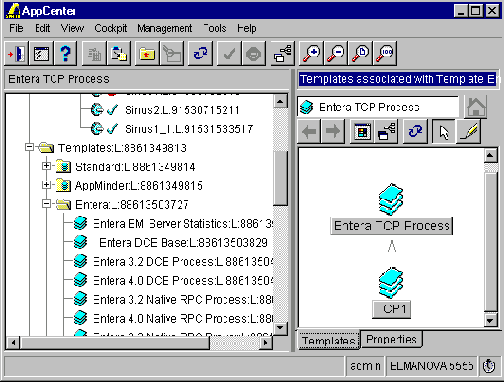Click the Entera TCP Process diagram label
The height and width of the screenshot is (382, 504).
392,226
